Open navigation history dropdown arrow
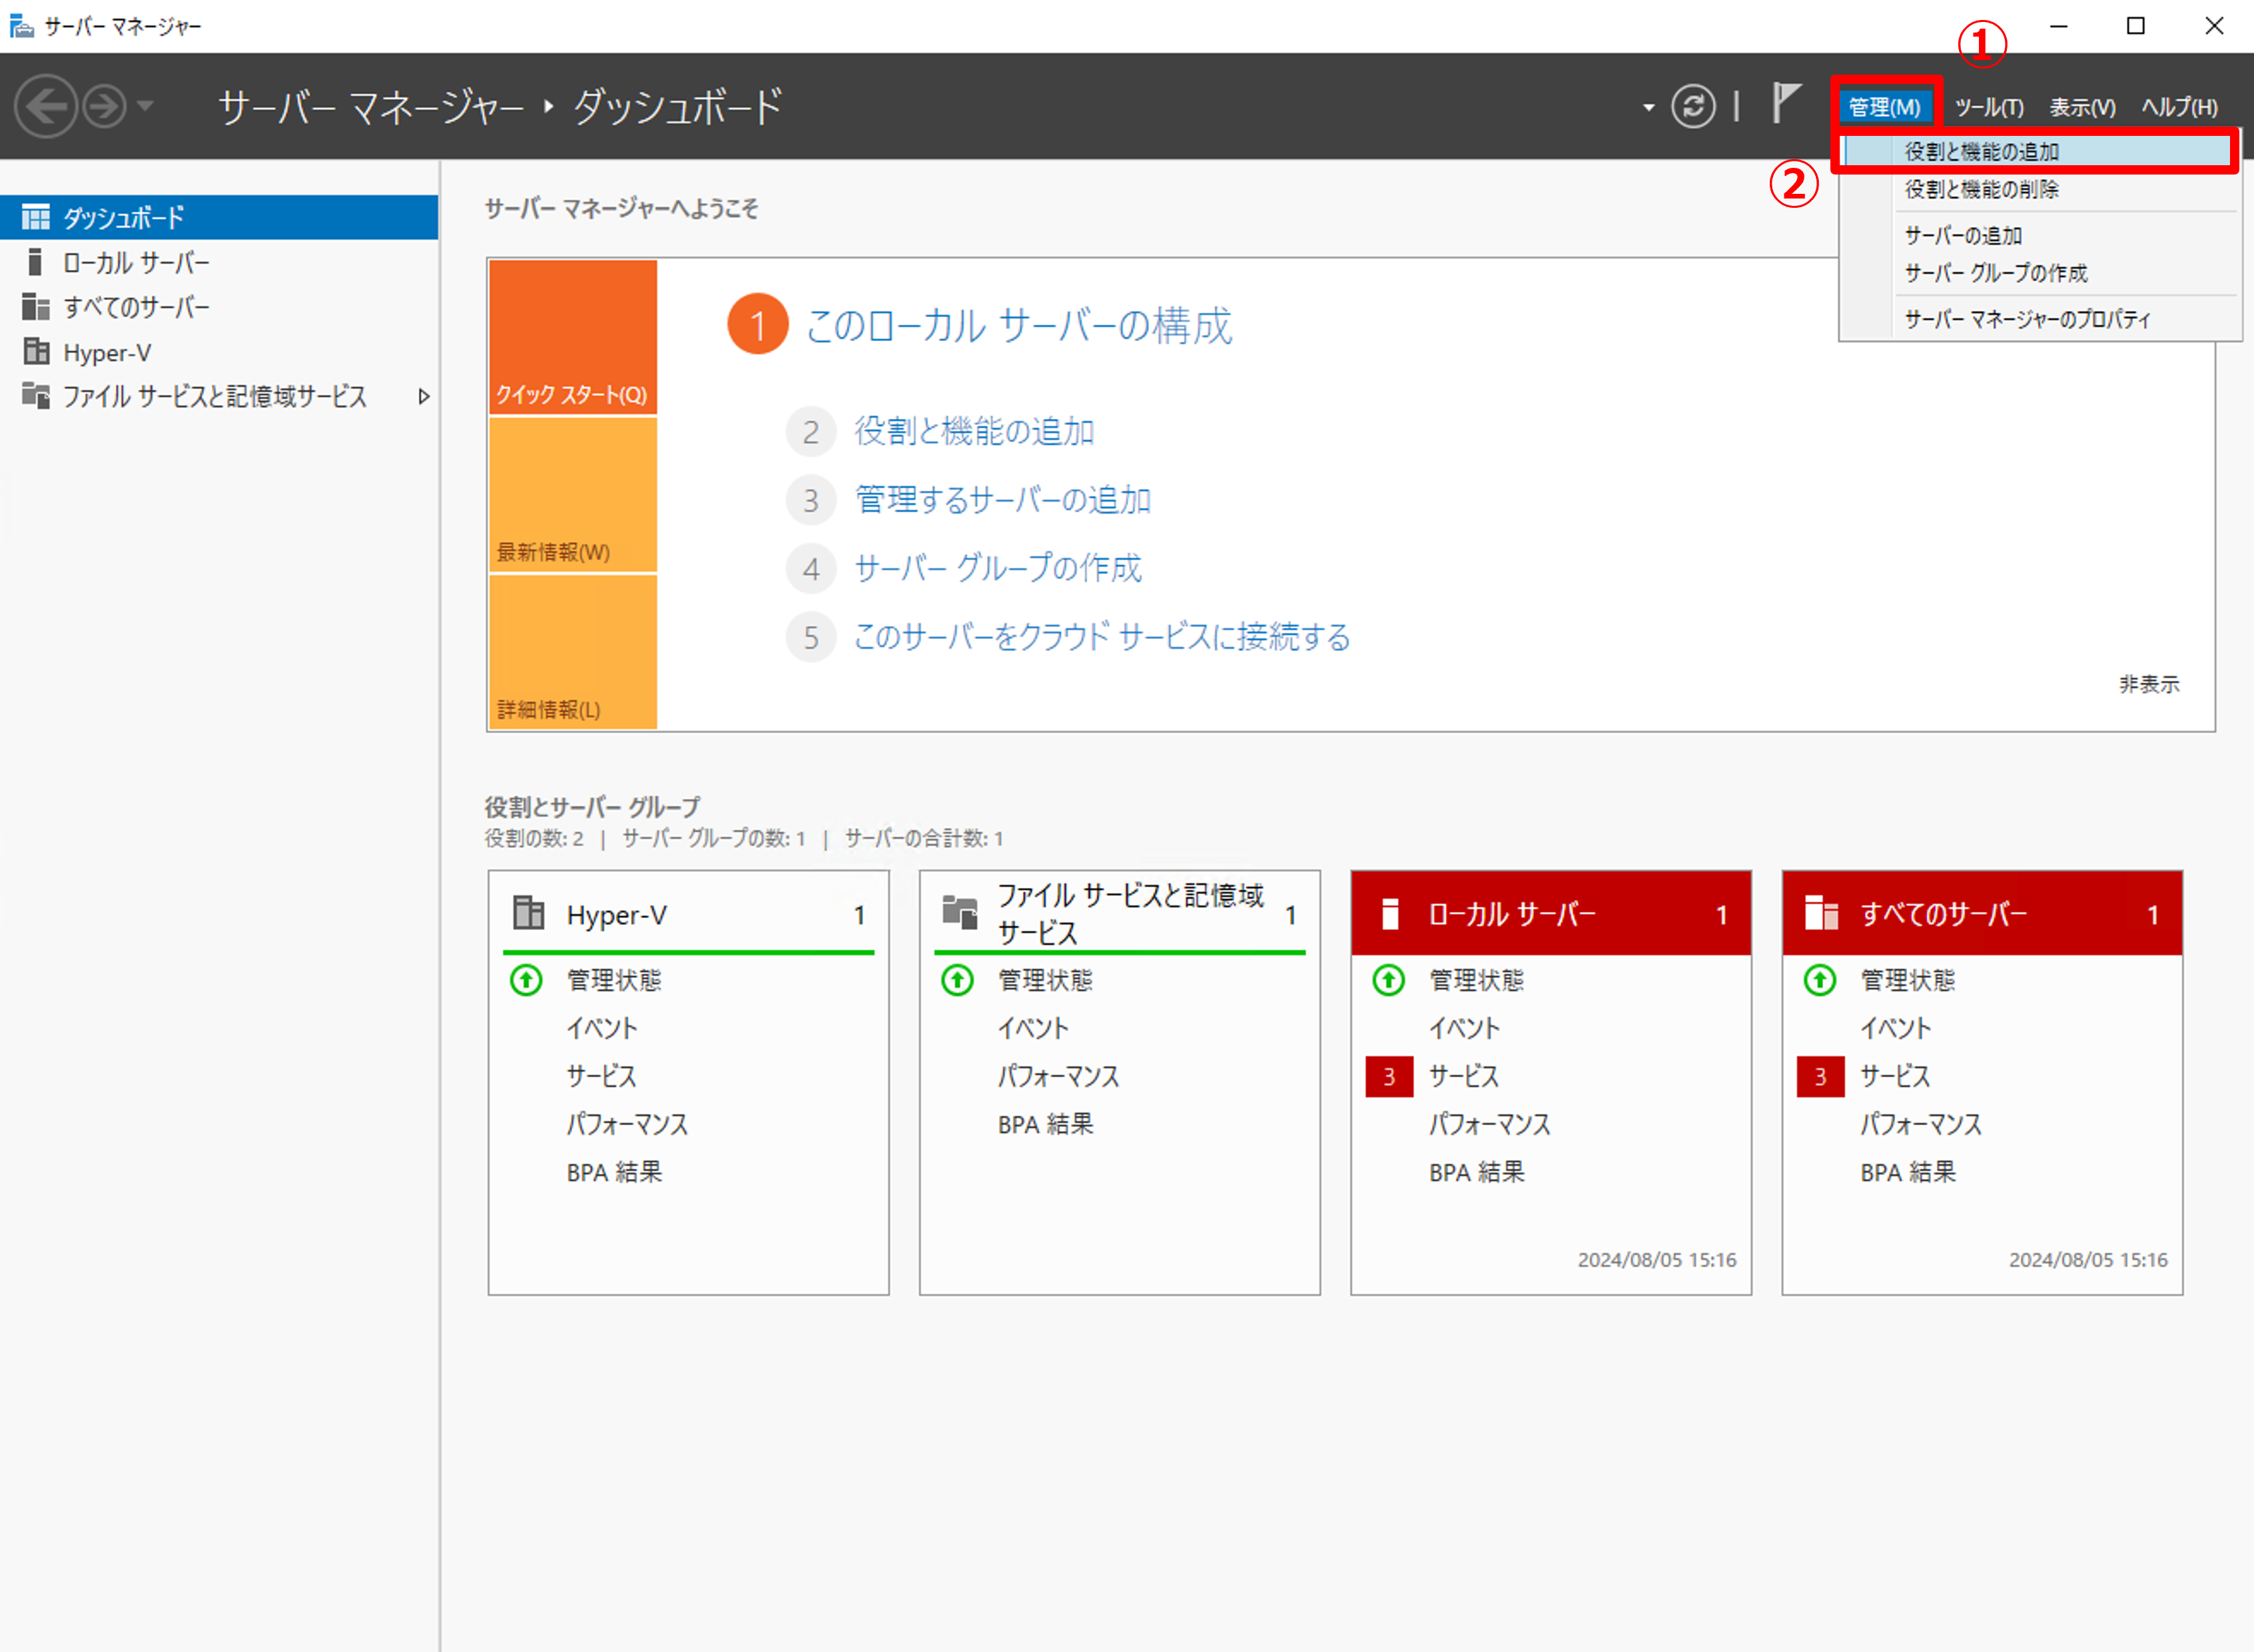 (145, 105)
